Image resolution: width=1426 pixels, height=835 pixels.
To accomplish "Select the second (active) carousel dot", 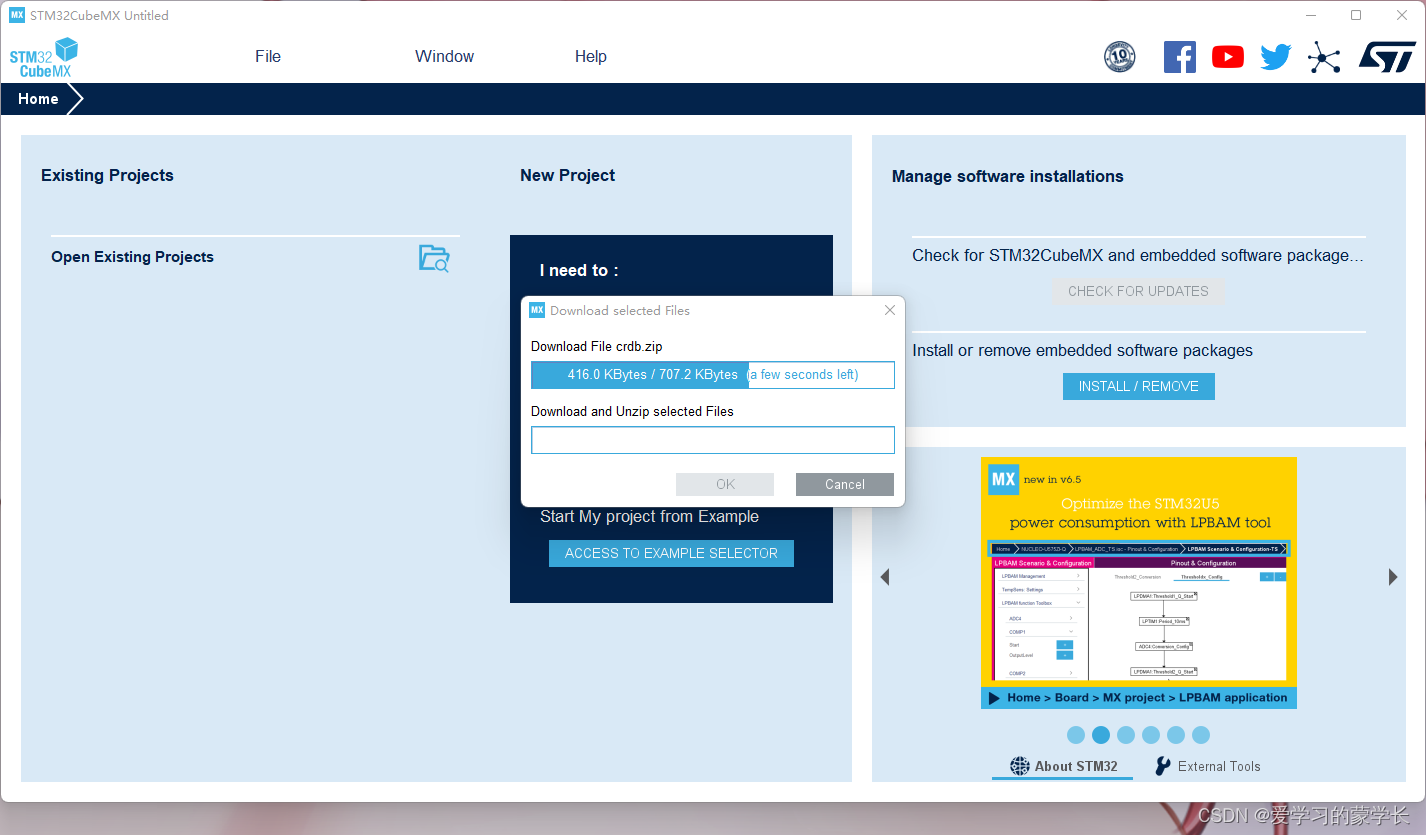I will pos(1101,735).
